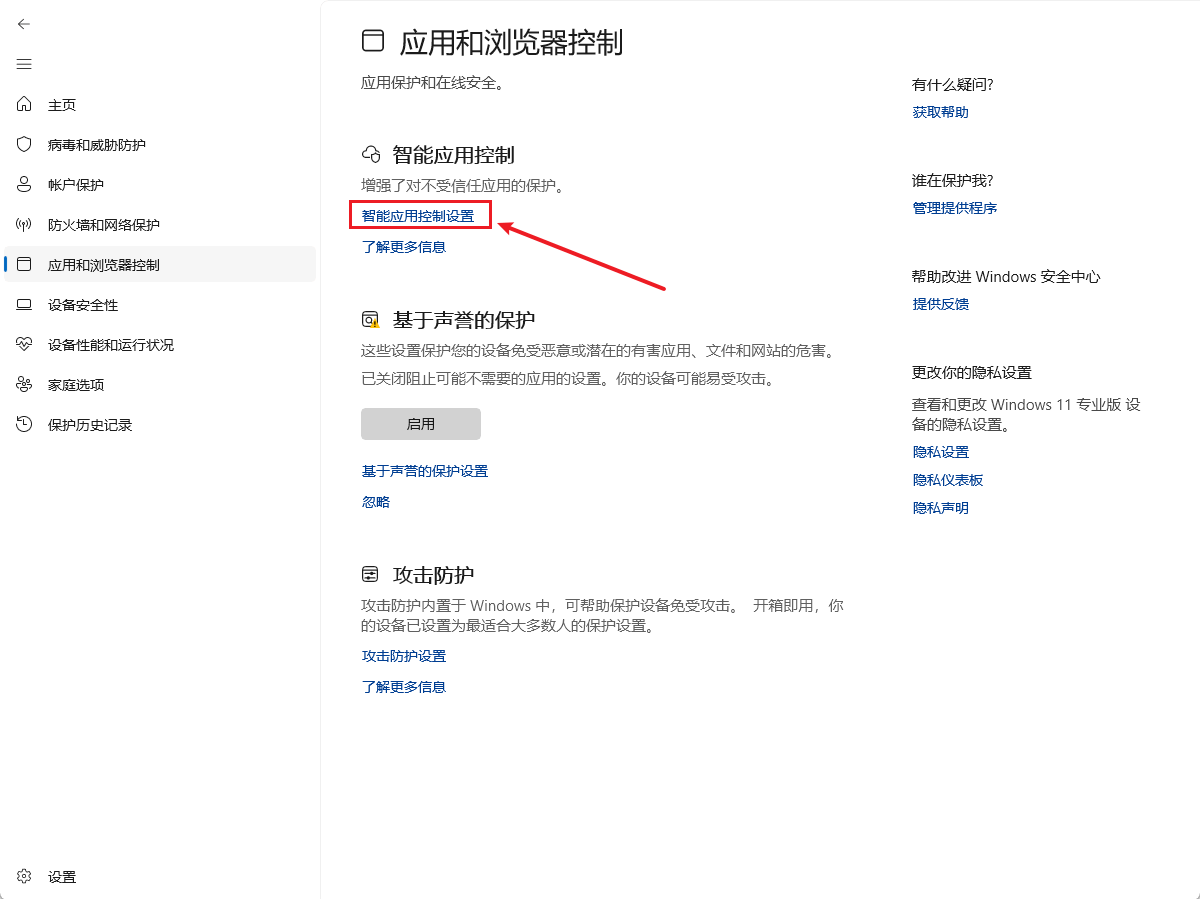
Task: Open 隐私仪表板 link
Action: point(947,480)
